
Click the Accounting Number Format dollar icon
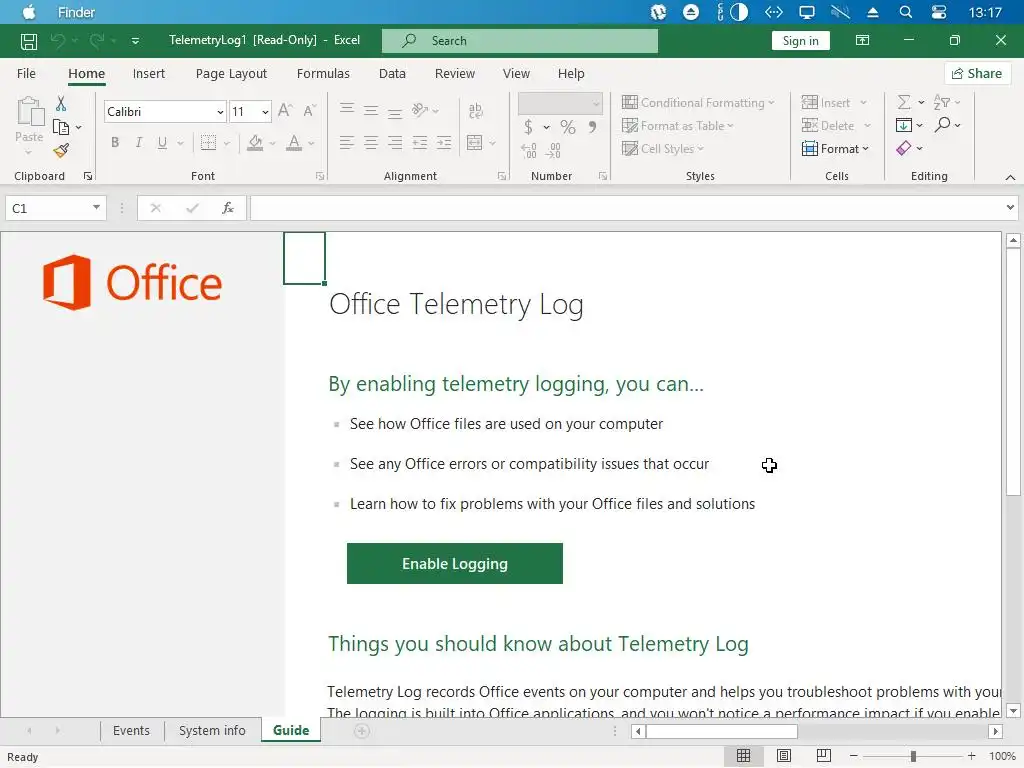528,127
